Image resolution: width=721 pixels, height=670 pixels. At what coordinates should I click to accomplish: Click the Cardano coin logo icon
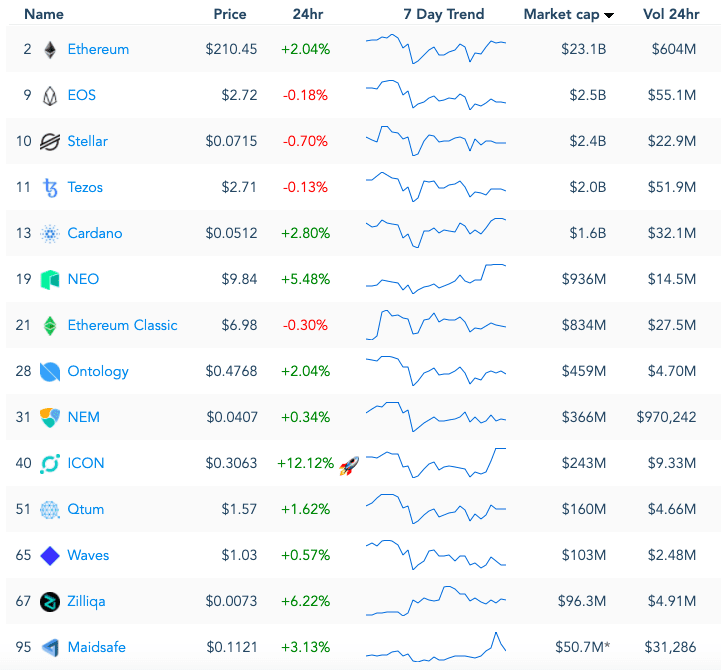pyautogui.click(x=50, y=234)
